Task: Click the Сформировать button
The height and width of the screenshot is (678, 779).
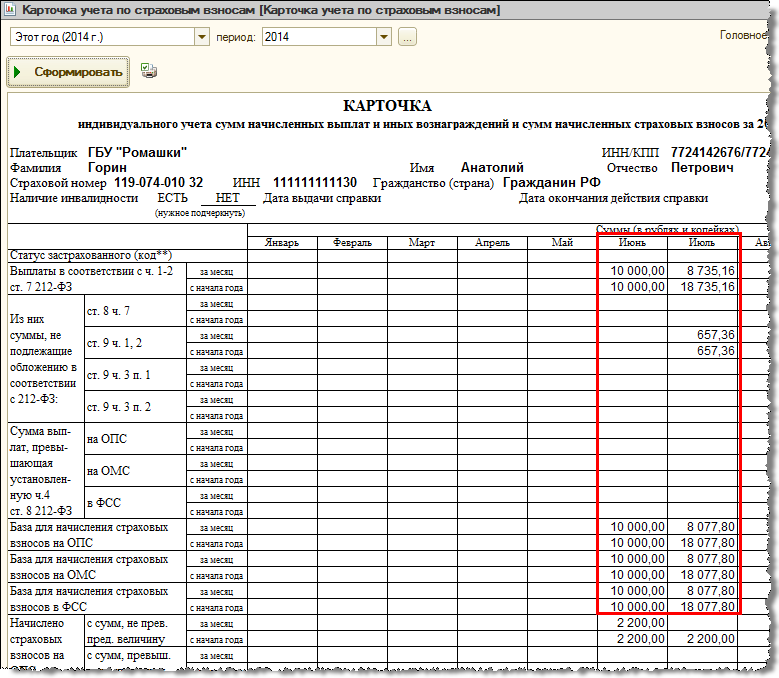Action: [x=69, y=72]
